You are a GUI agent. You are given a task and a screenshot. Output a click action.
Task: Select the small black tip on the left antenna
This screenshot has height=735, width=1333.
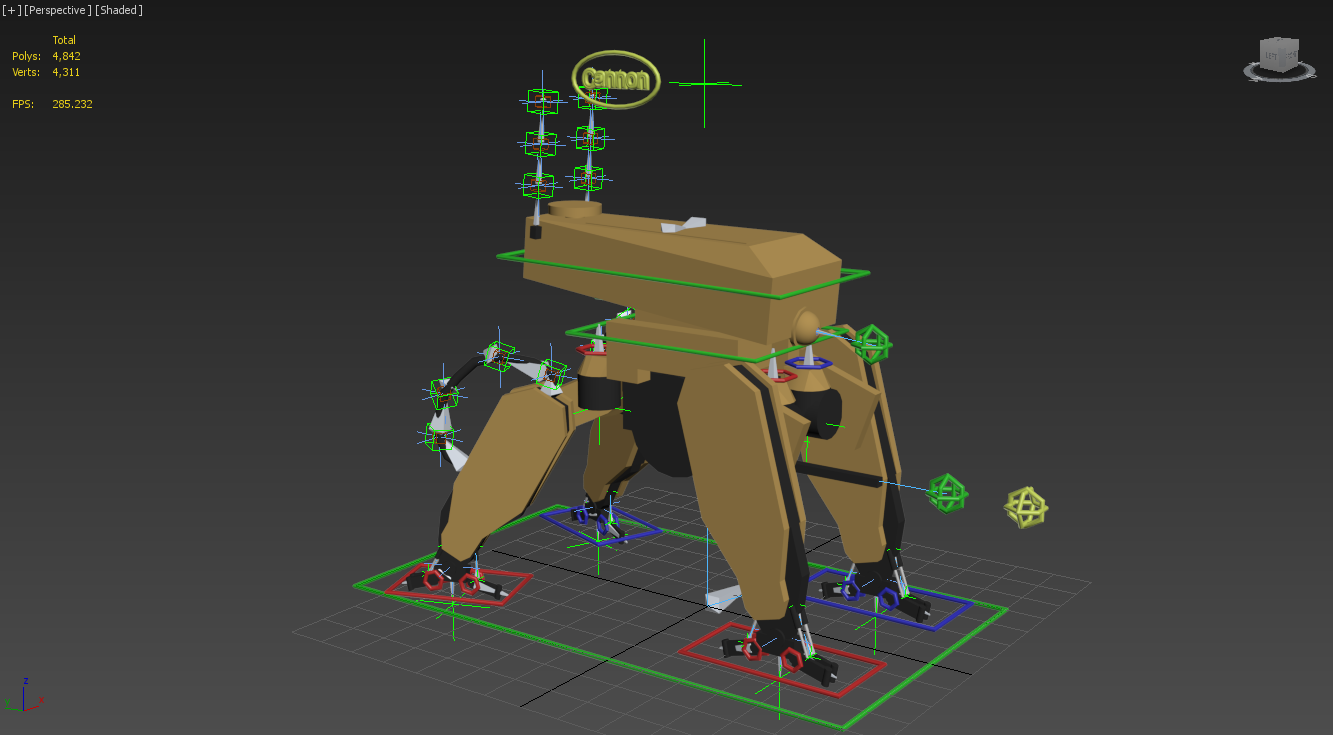pyautogui.click(x=536, y=232)
